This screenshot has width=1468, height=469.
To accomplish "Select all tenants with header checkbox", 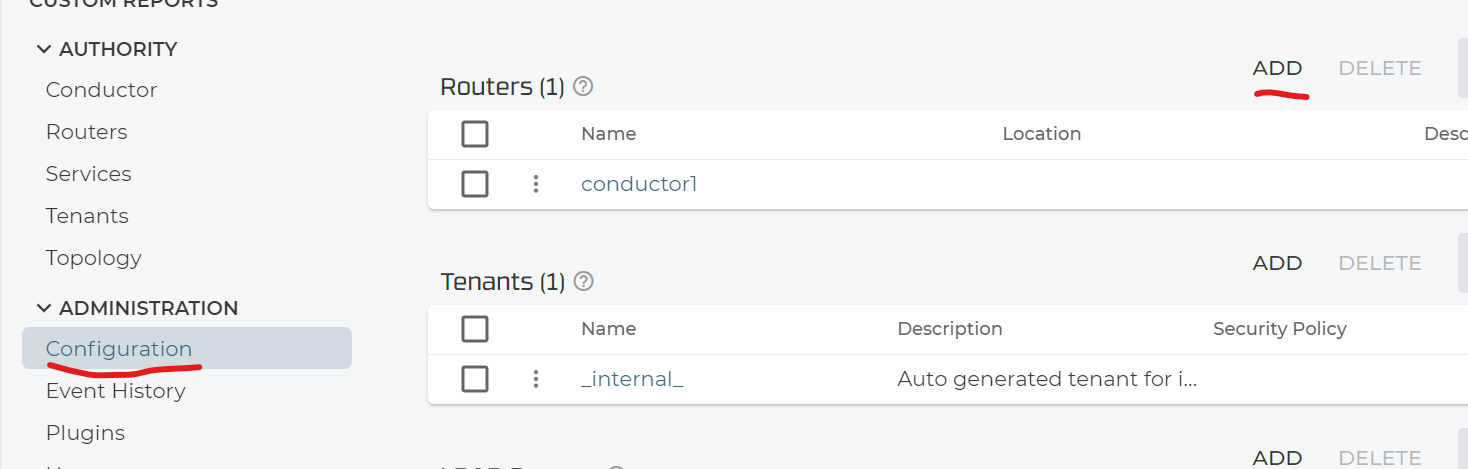I will coord(475,329).
